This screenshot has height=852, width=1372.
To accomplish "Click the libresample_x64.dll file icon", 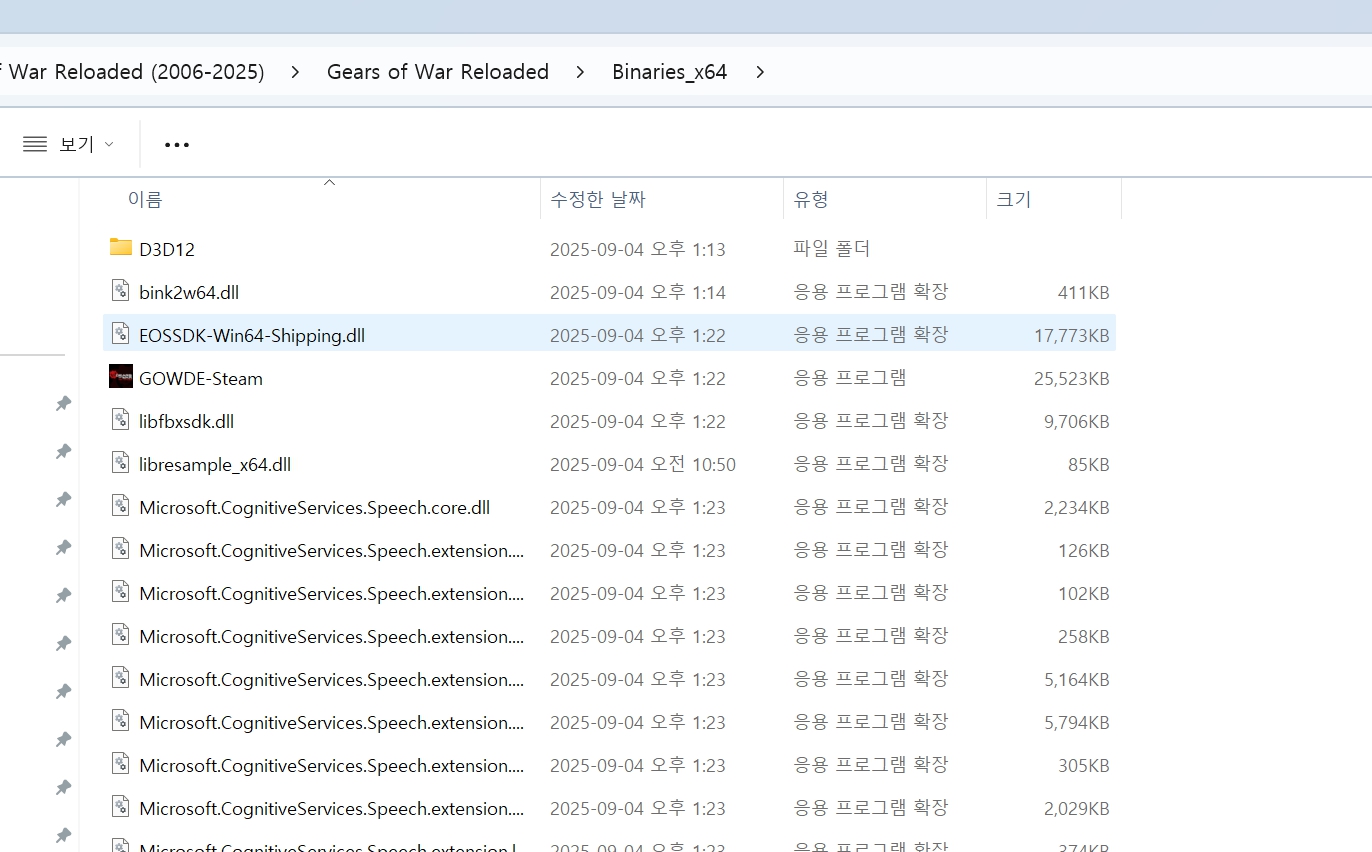I will 121,463.
